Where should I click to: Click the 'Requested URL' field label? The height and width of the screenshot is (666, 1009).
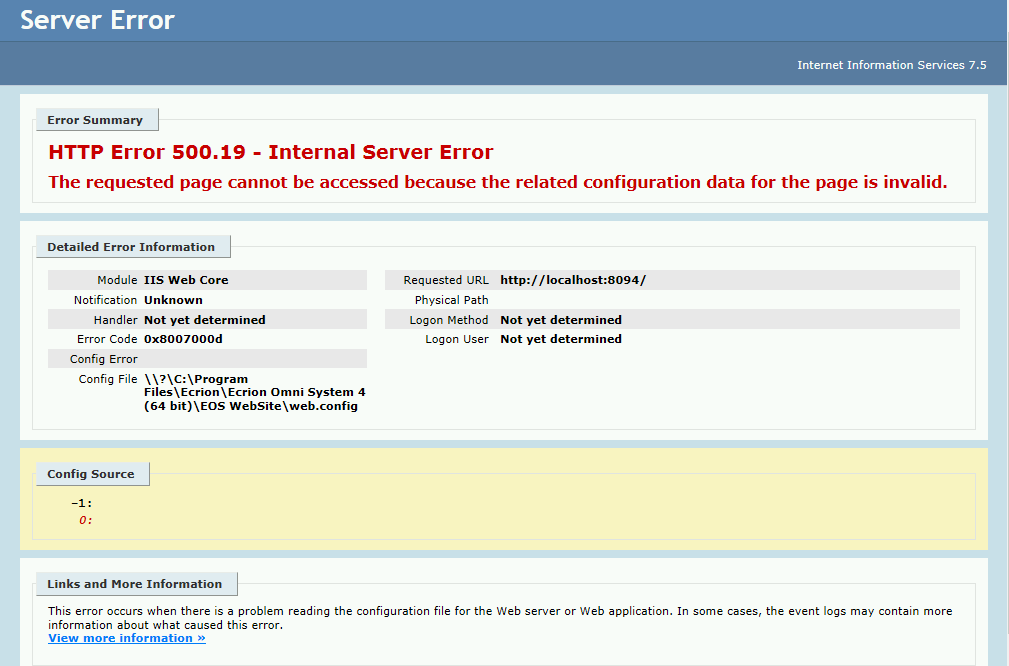click(446, 280)
